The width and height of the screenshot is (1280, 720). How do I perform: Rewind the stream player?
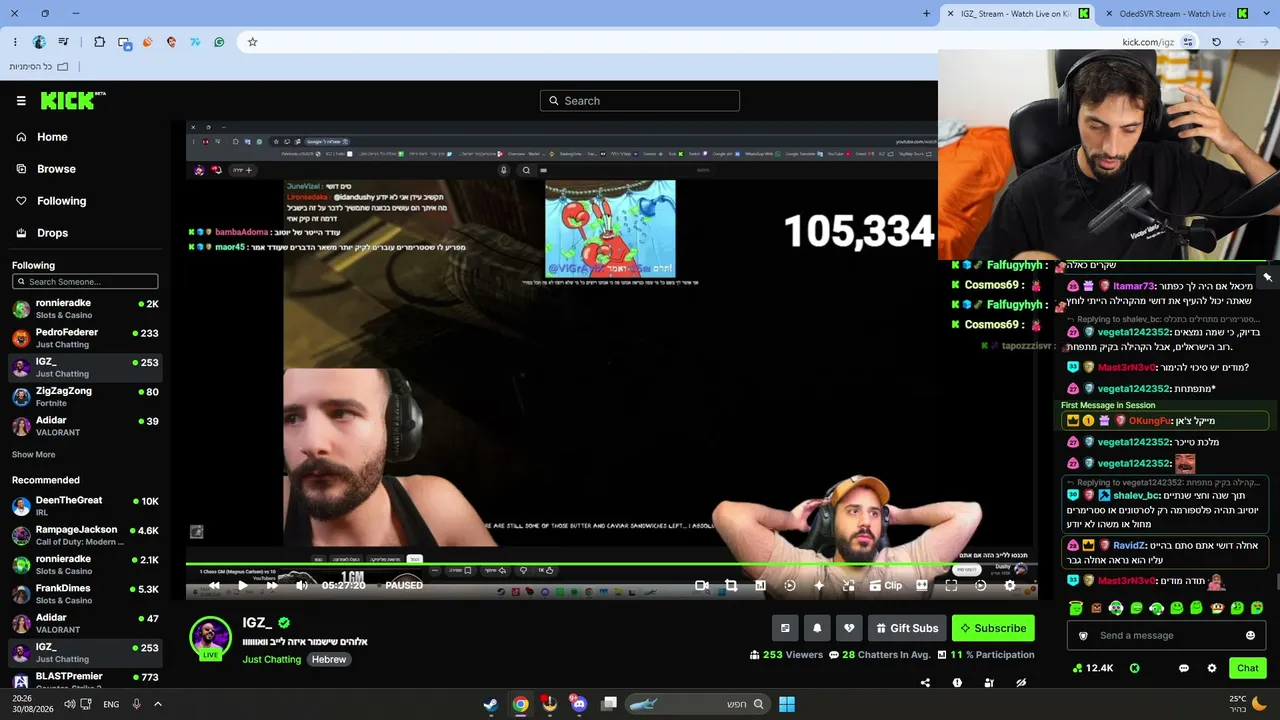[214, 586]
